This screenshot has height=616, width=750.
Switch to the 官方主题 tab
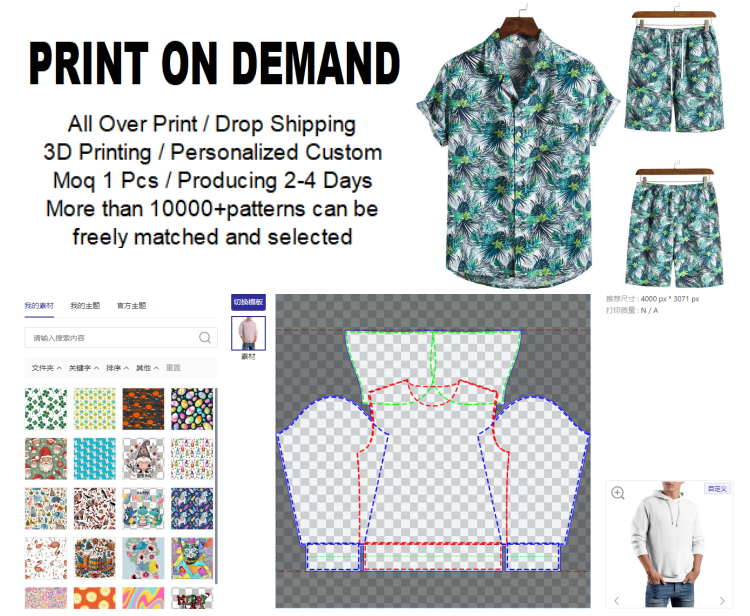tap(132, 306)
